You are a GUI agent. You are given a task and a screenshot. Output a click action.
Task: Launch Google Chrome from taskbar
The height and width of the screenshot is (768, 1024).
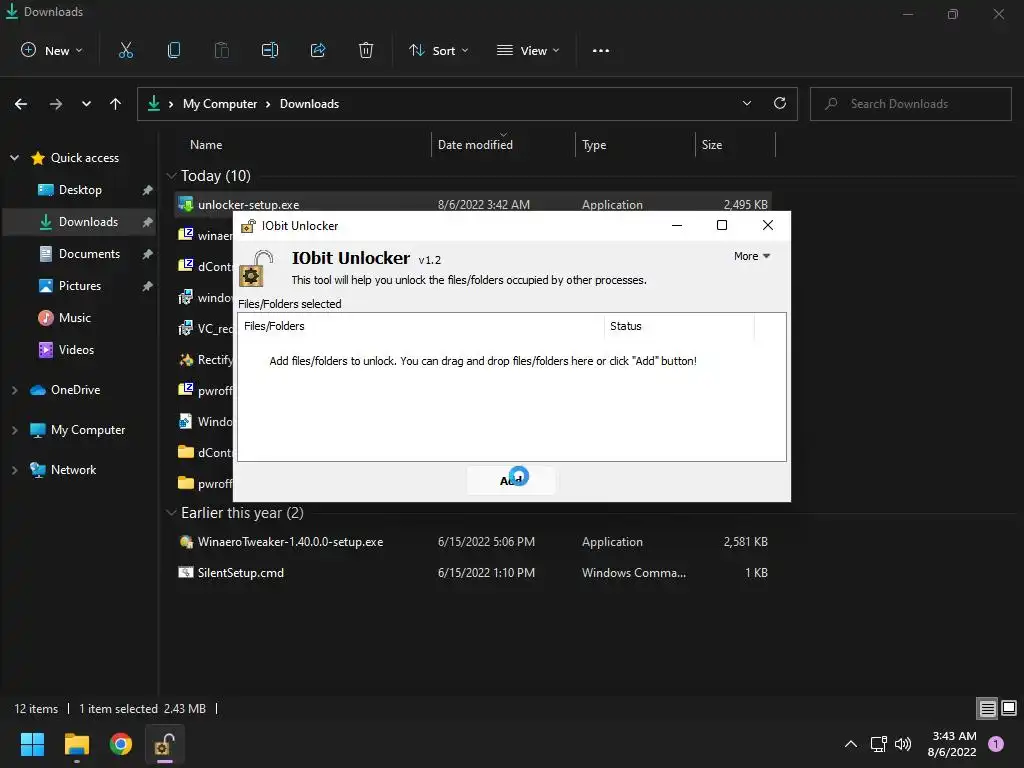[x=121, y=744]
